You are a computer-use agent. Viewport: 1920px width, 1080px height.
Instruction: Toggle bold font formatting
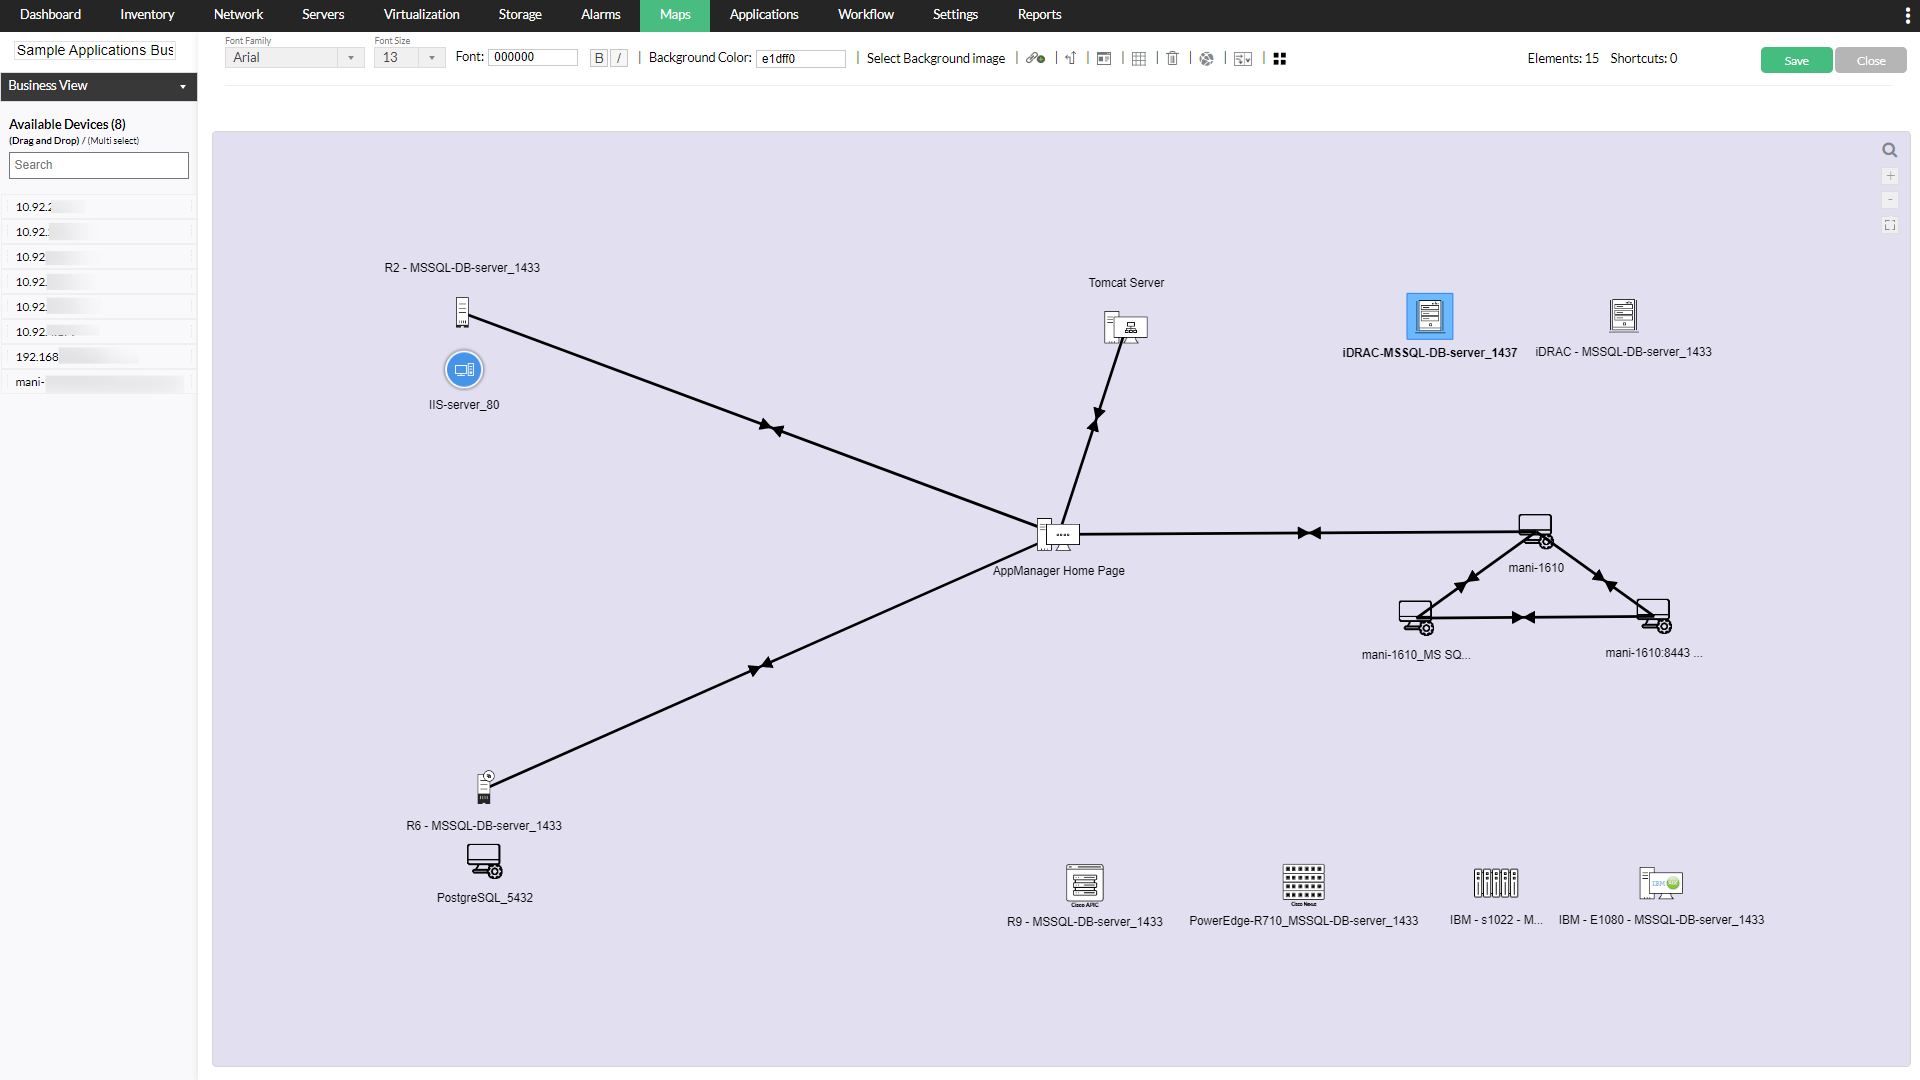pos(599,58)
